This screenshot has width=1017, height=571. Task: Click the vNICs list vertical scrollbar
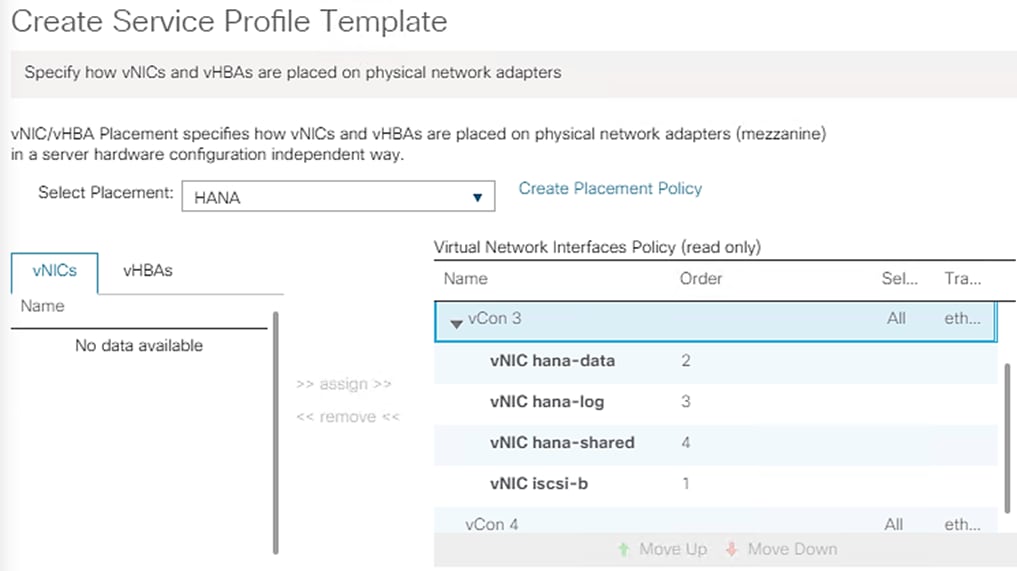pos(275,430)
